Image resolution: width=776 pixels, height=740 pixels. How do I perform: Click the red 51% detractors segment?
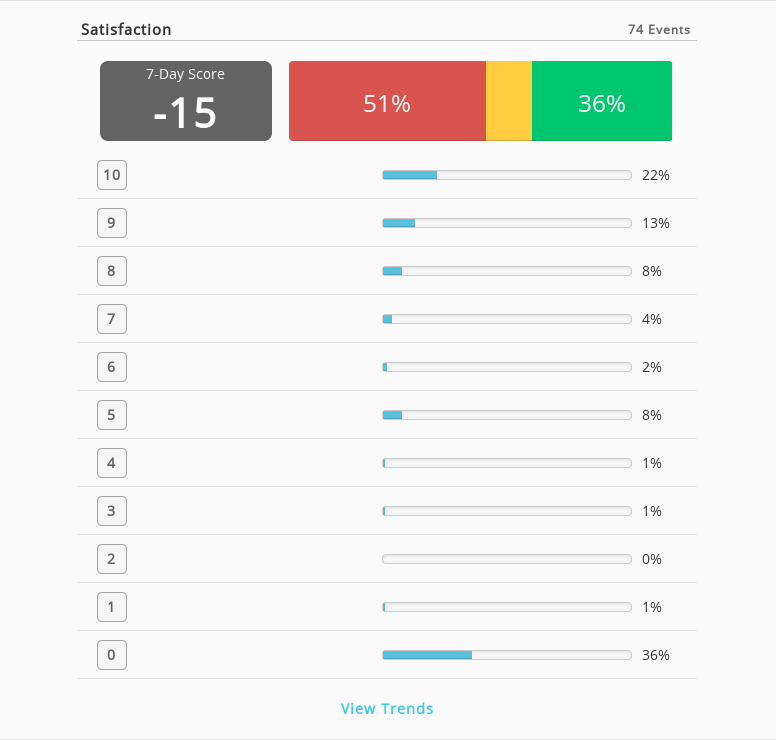pyautogui.click(x=388, y=101)
